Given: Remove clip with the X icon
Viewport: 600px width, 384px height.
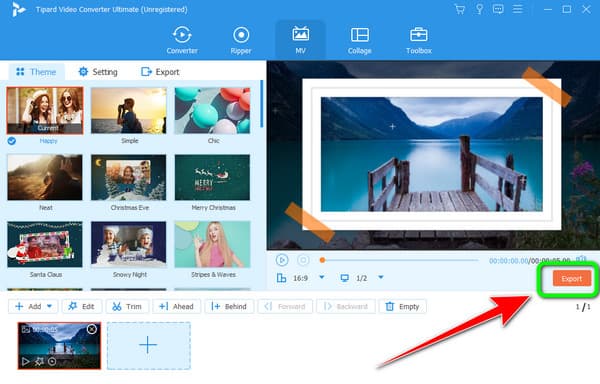Looking at the screenshot, I should (92, 329).
